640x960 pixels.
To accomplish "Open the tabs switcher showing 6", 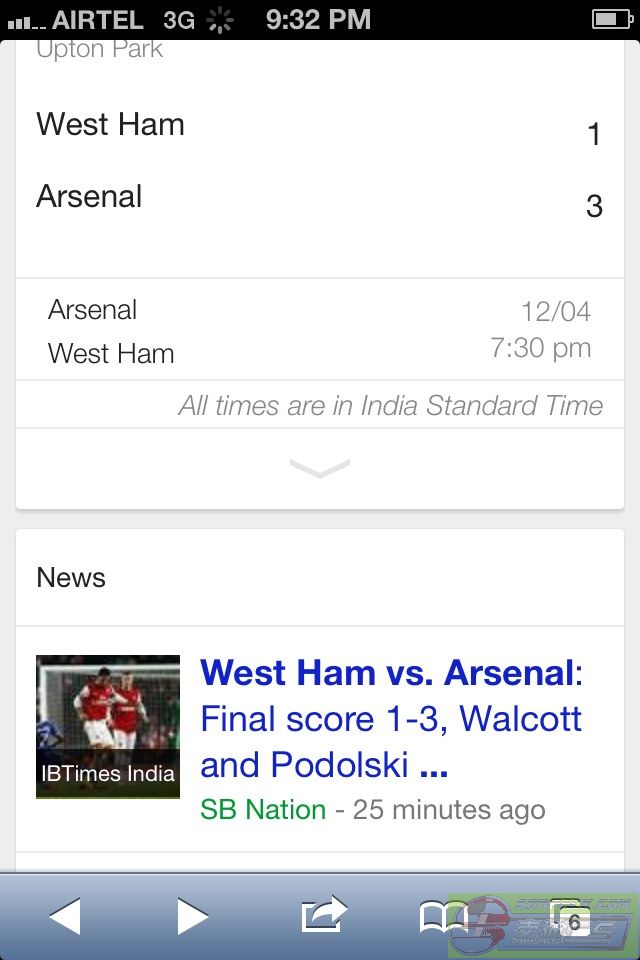I will [x=571, y=918].
